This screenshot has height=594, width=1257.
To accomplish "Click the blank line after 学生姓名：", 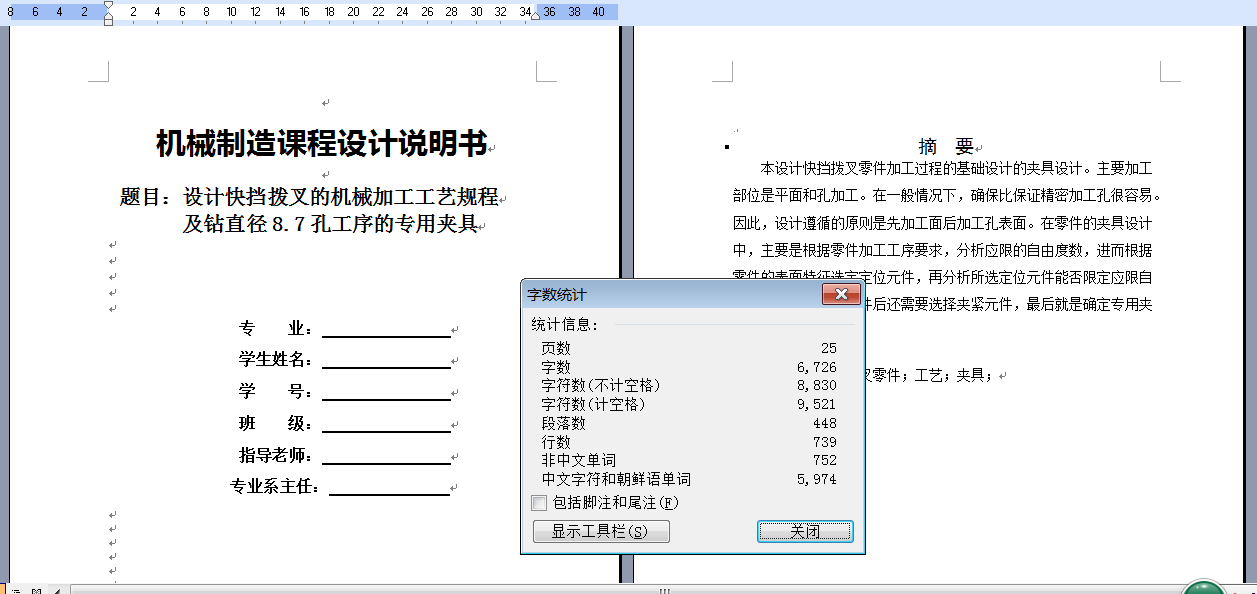I will [386, 360].
